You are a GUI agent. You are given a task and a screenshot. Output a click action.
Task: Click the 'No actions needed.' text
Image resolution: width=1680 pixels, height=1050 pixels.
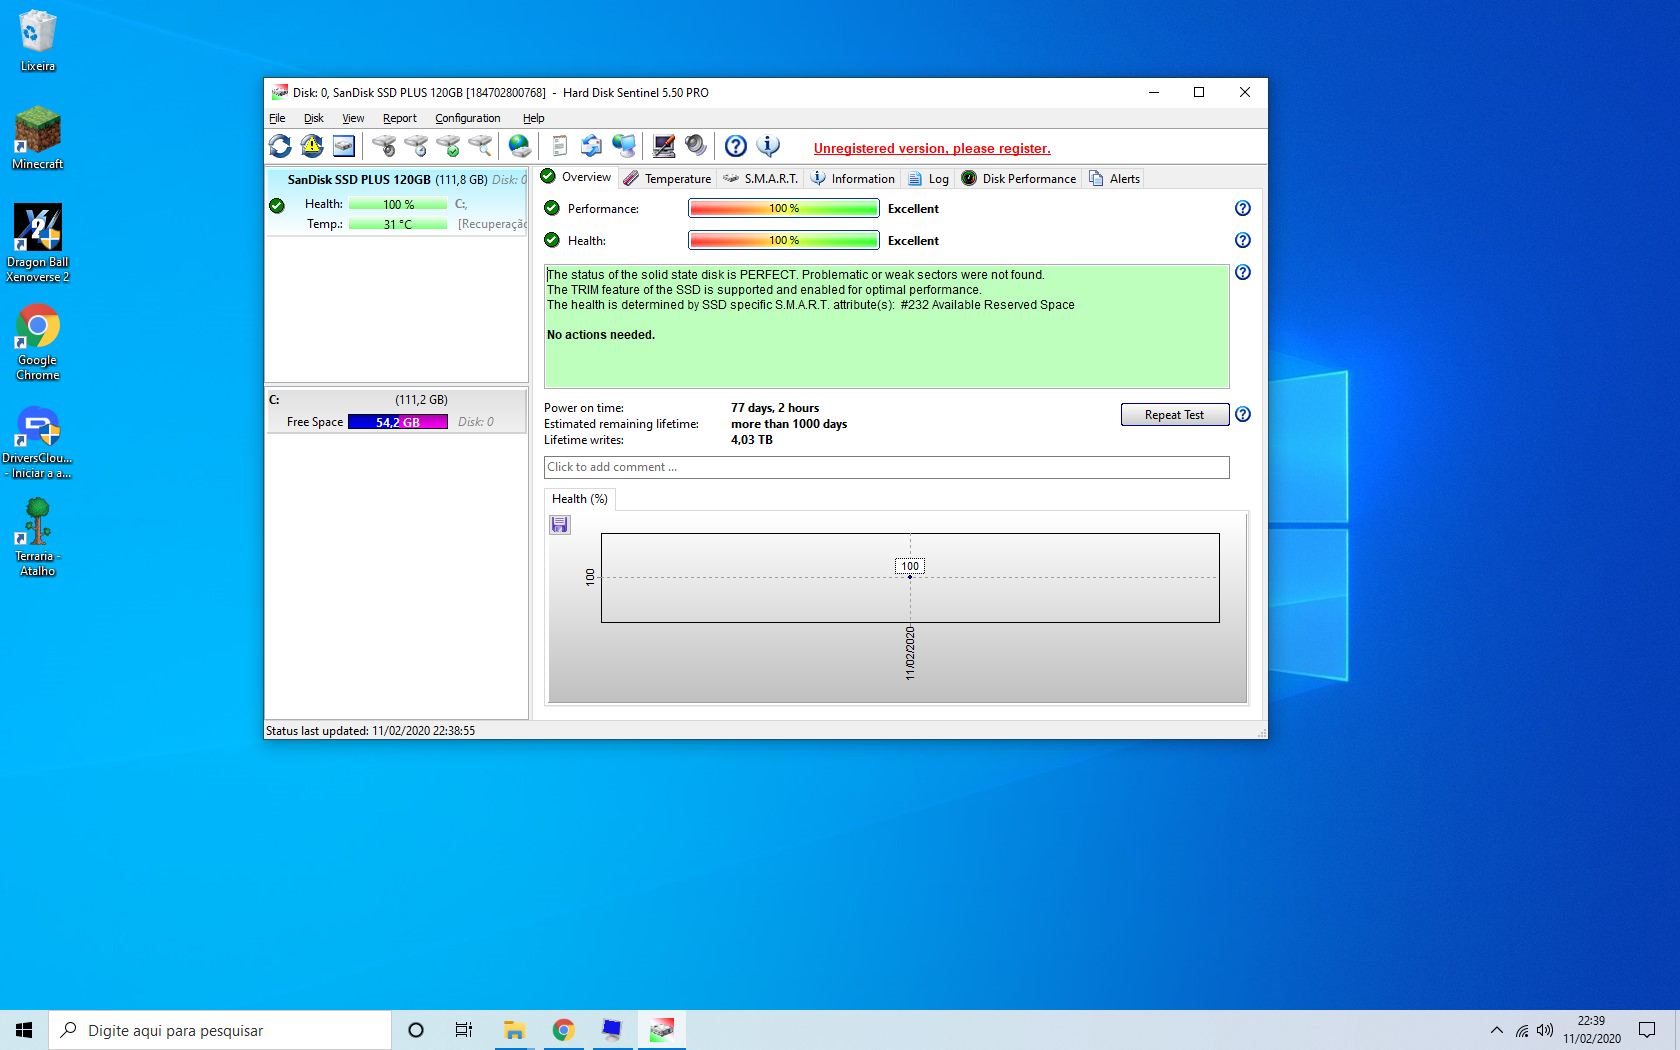click(x=601, y=335)
